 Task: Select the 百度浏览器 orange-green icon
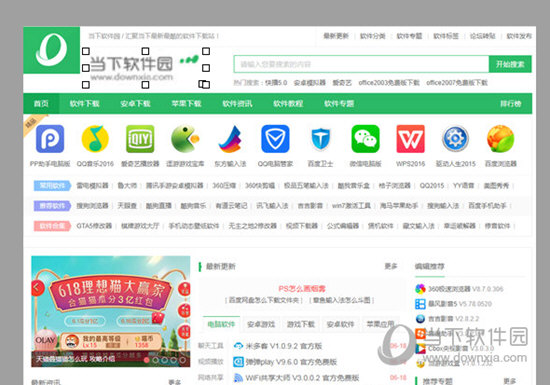point(501,139)
